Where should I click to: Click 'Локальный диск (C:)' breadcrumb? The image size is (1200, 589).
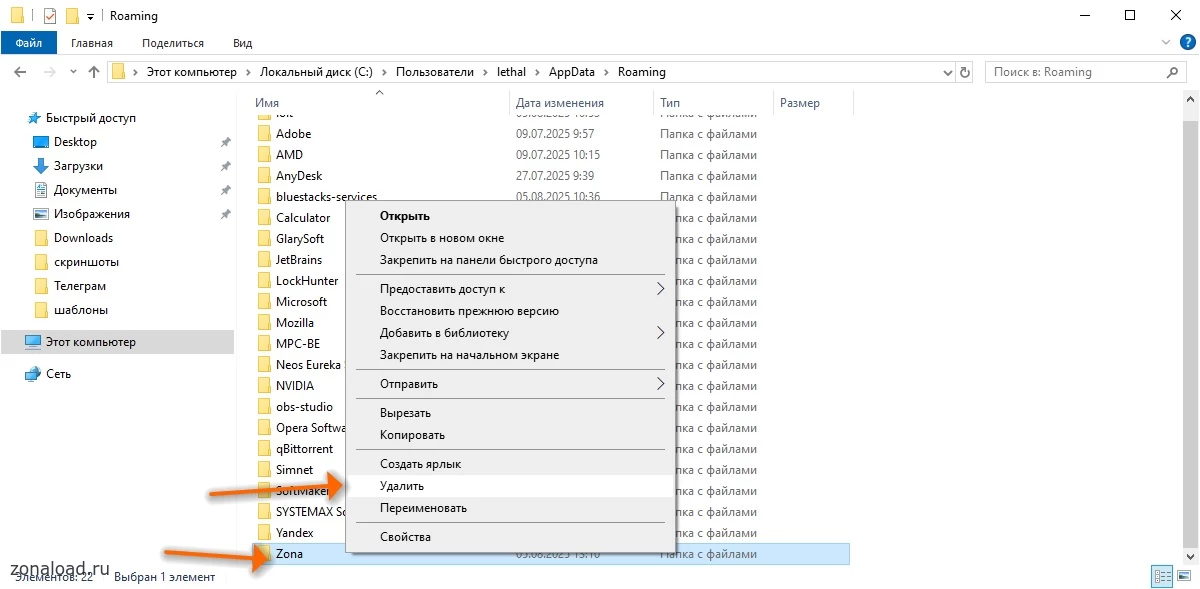[316, 72]
